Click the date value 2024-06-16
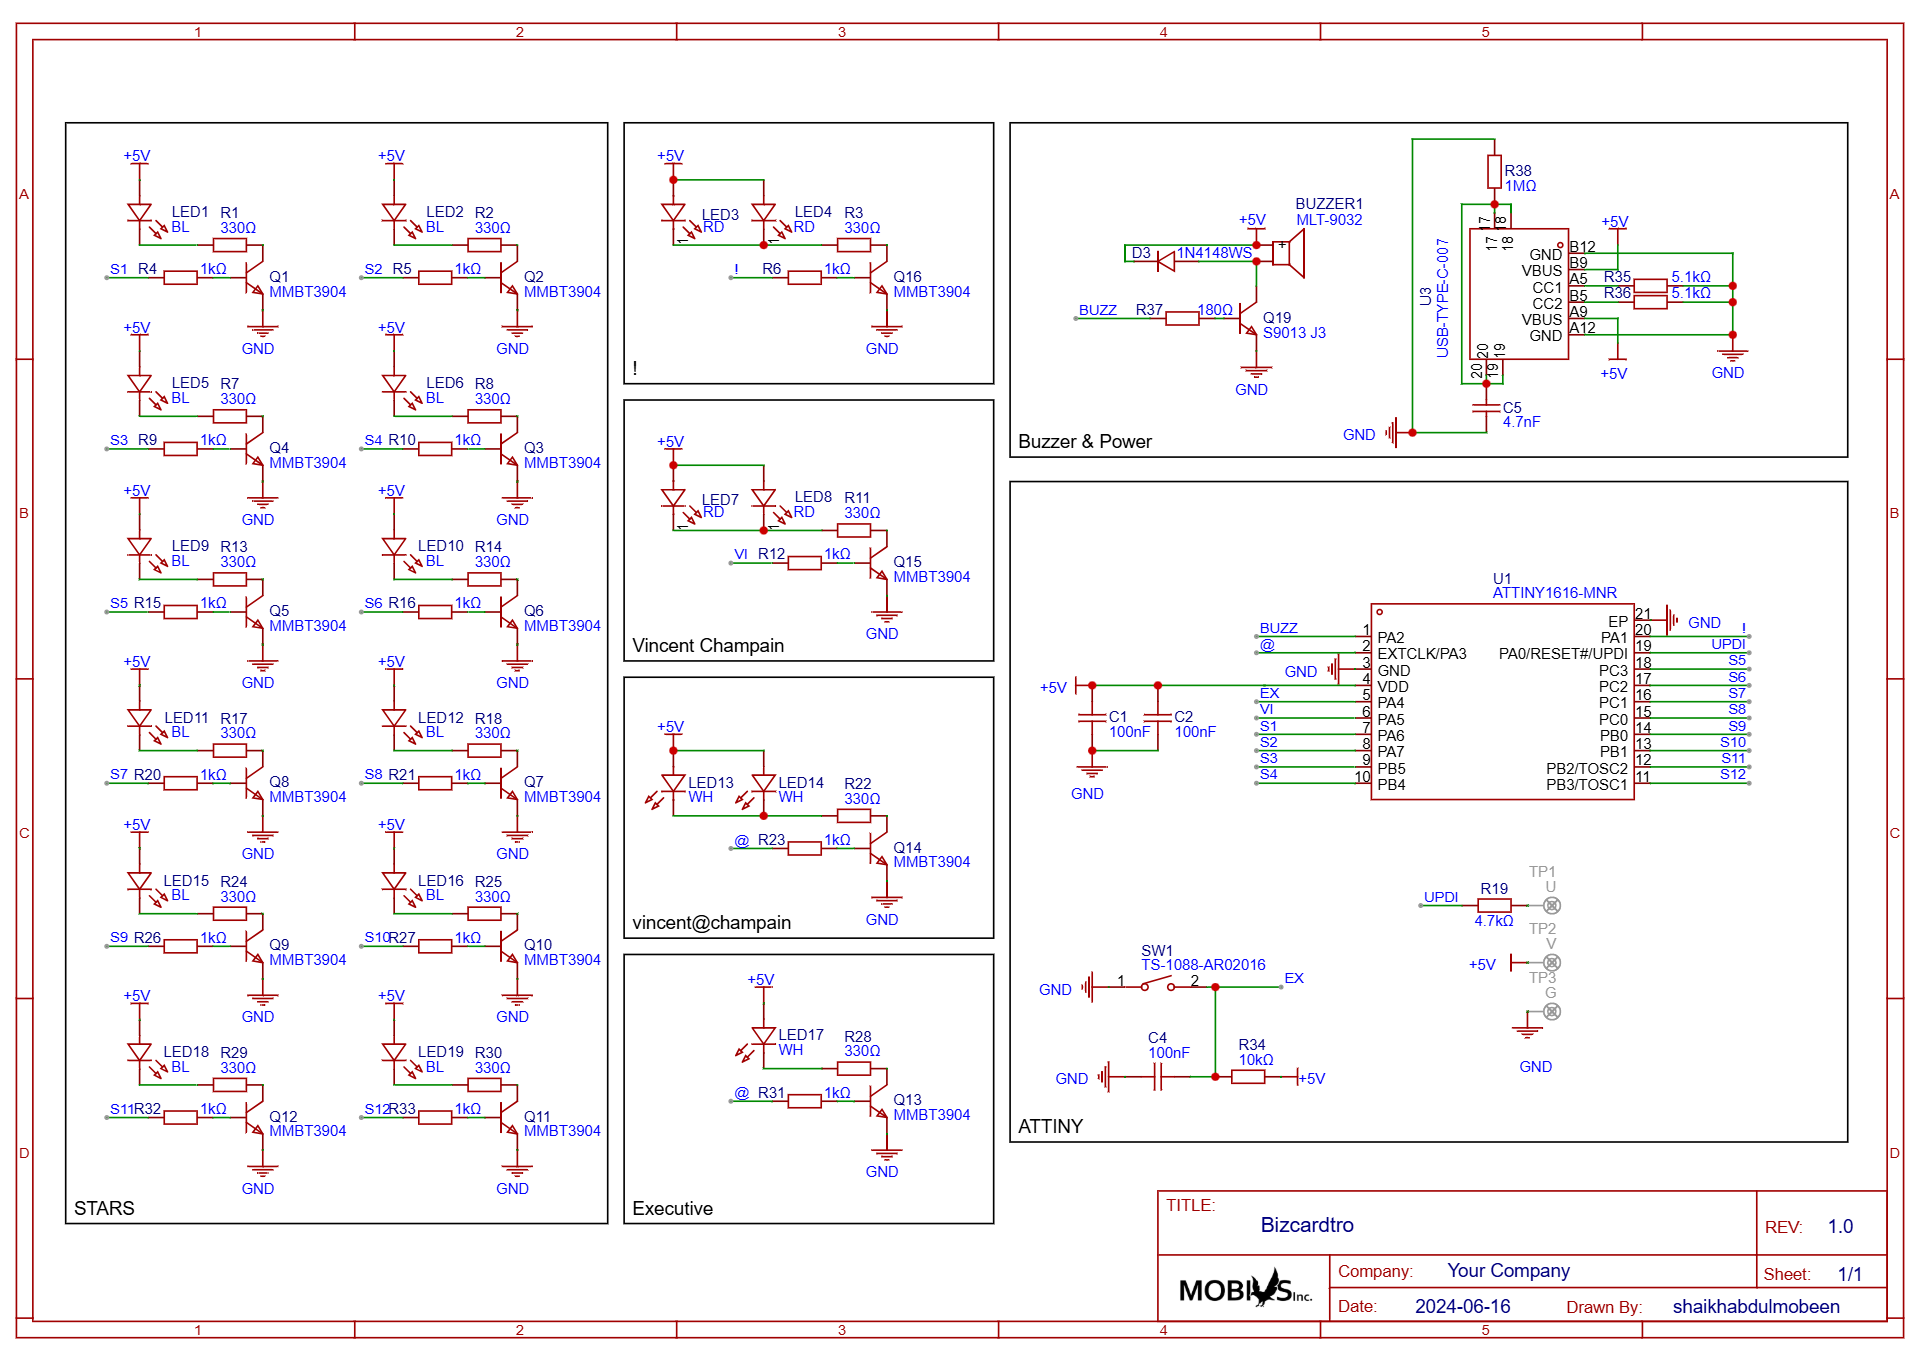This screenshot has width=1920, height=1360. point(1462,1307)
